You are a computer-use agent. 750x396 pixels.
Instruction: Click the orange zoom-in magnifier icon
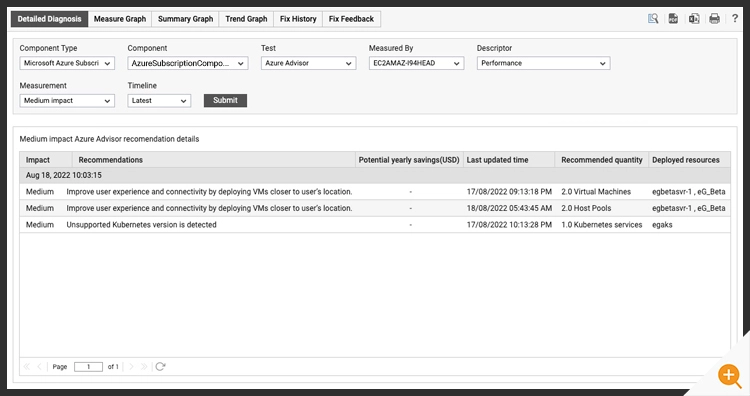pos(729,375)
